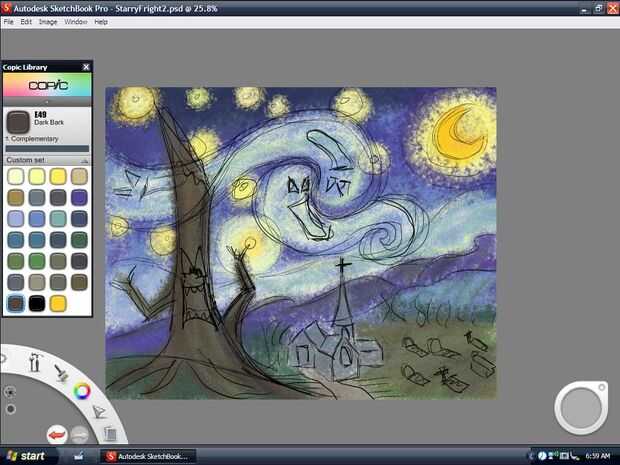
Task: Open the Brushes icon on the lagoon
Action: (61, 372)
